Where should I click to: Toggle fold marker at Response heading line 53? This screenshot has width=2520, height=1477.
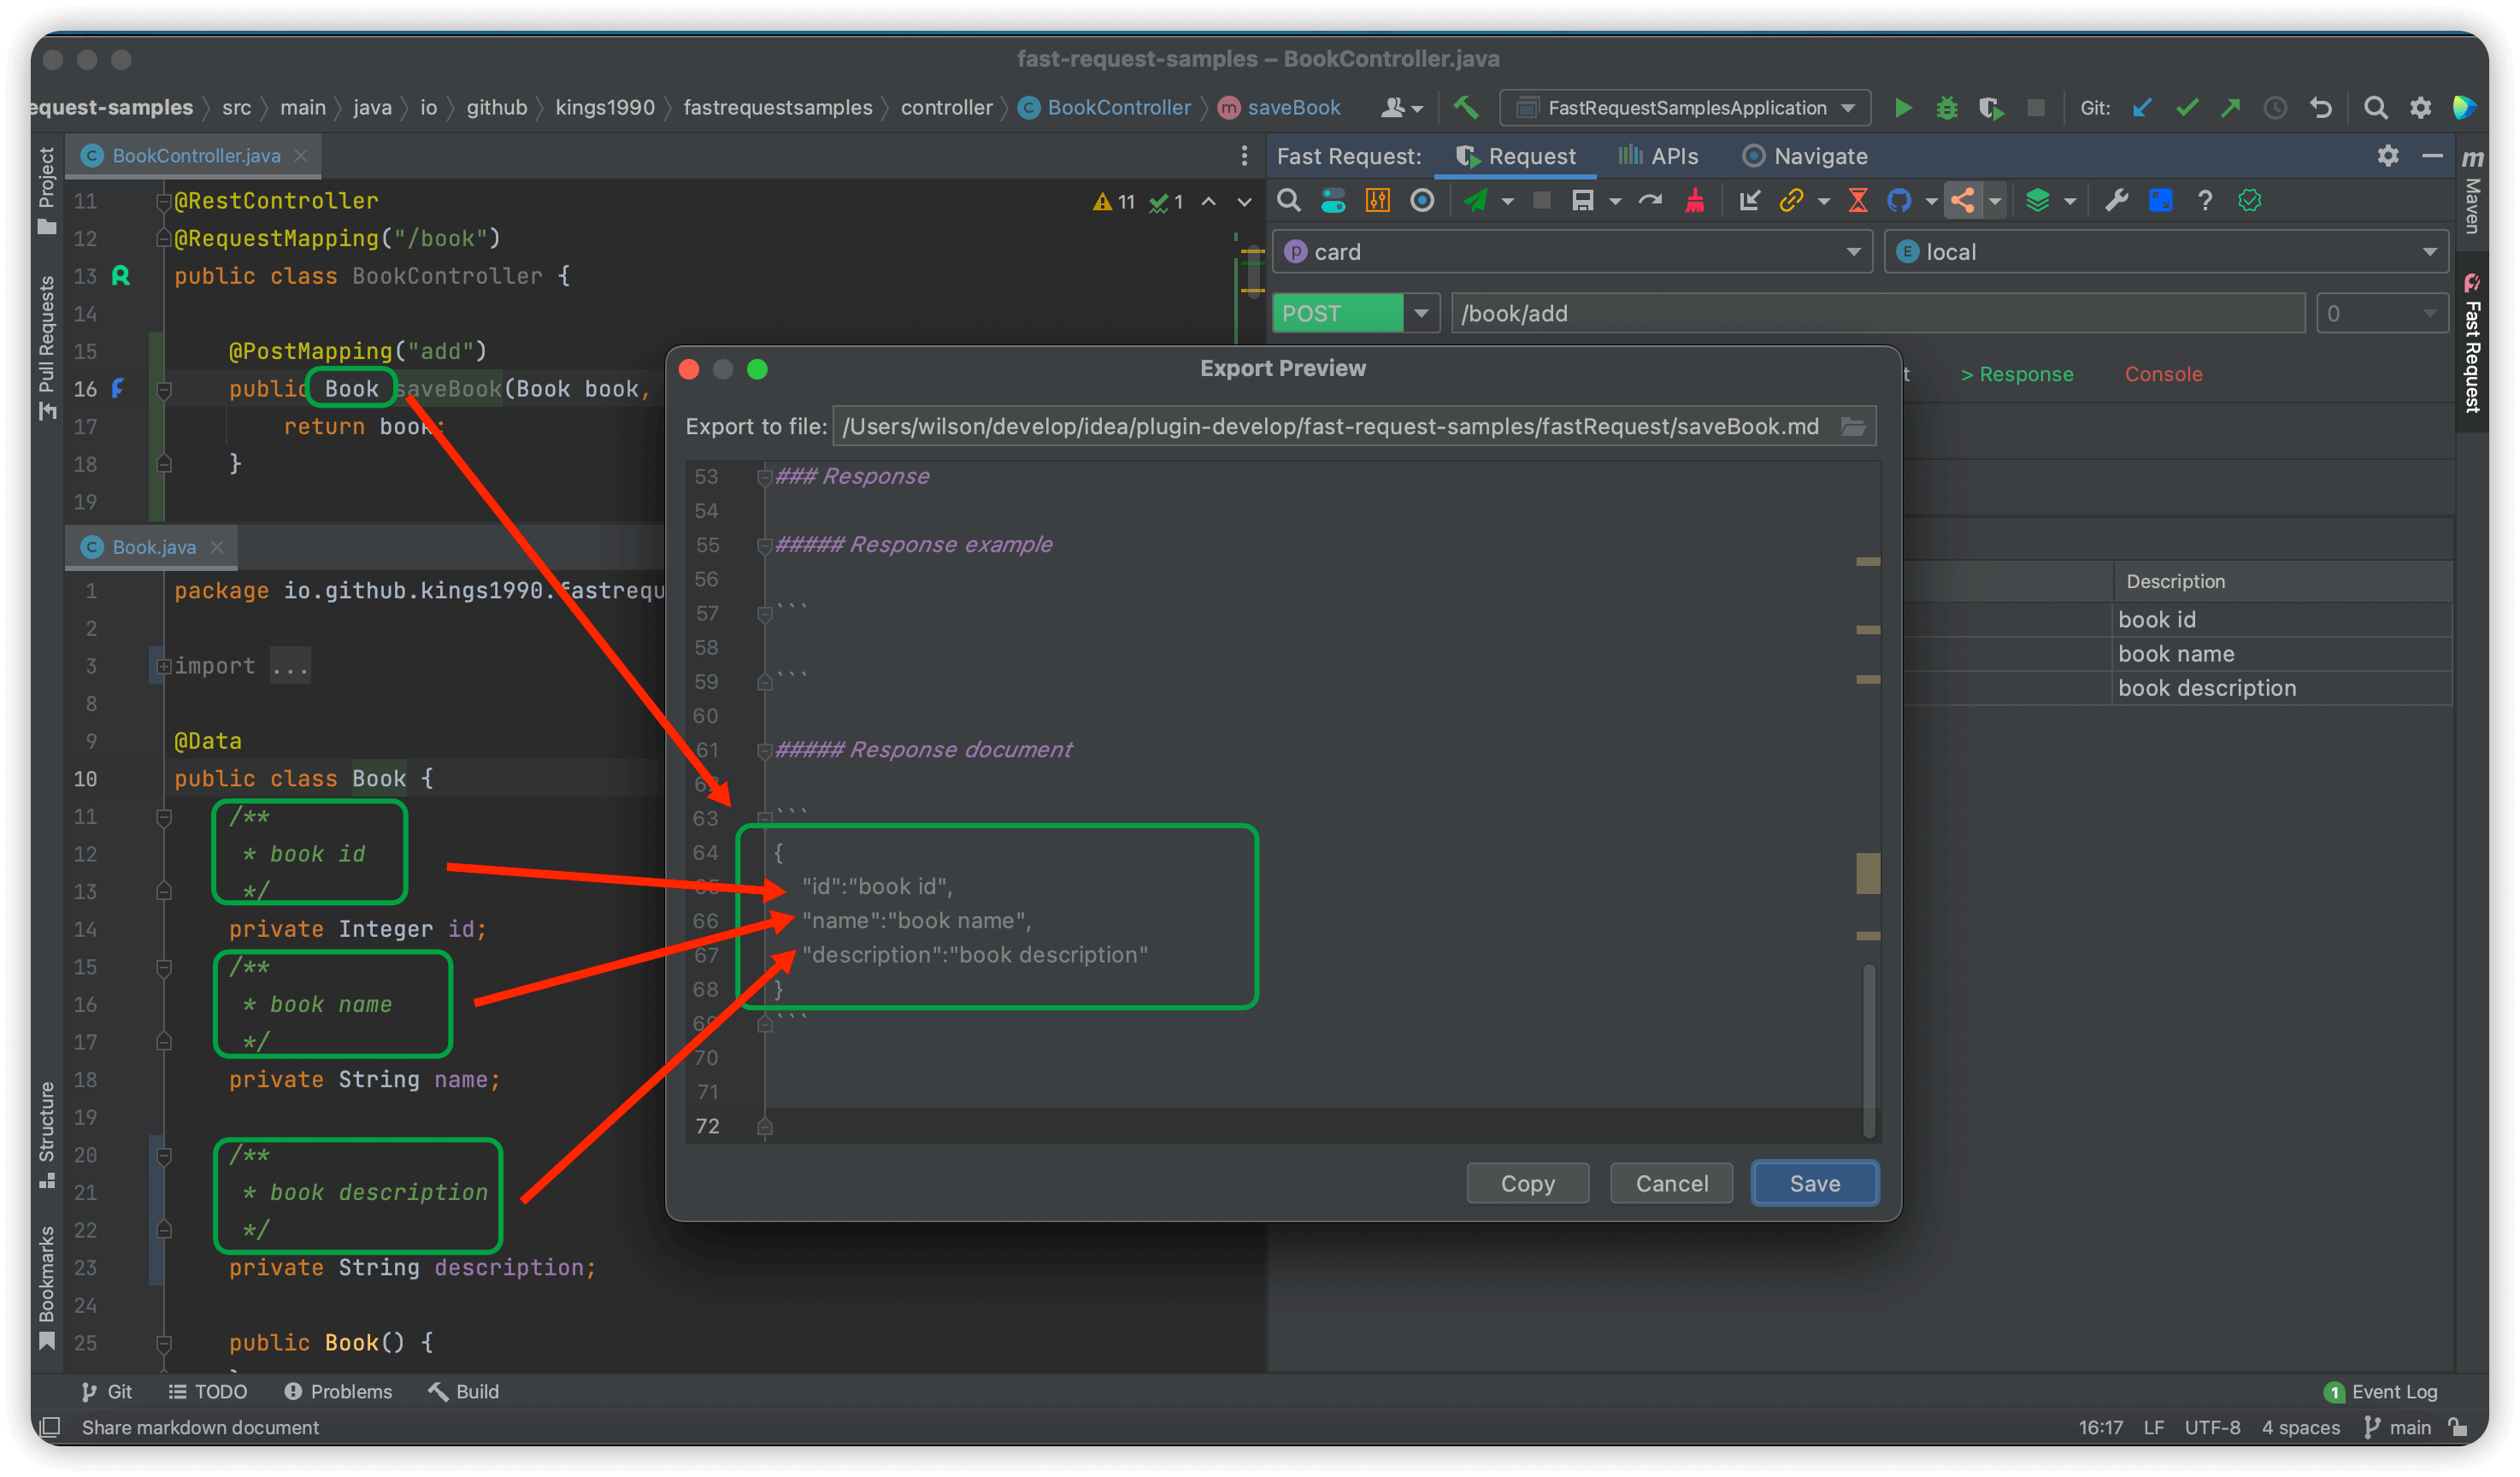pyautogui.click(x=765, y=477)
